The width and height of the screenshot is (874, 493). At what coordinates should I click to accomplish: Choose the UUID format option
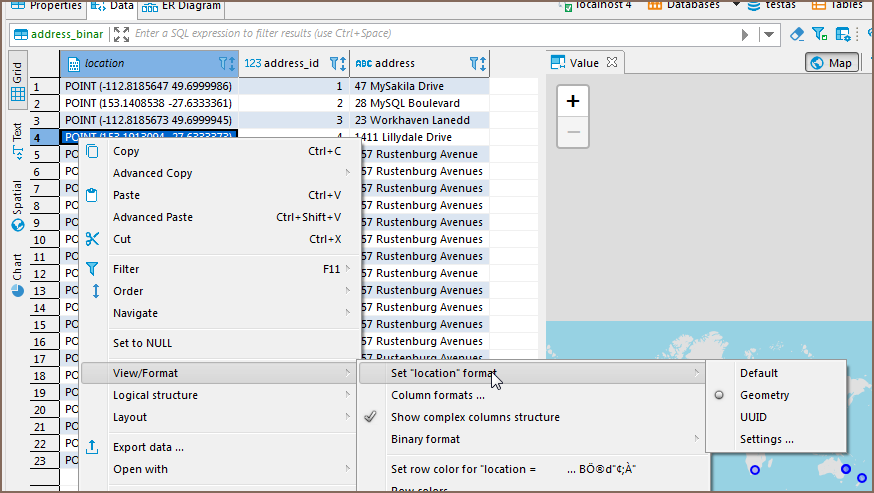(753, 417)
